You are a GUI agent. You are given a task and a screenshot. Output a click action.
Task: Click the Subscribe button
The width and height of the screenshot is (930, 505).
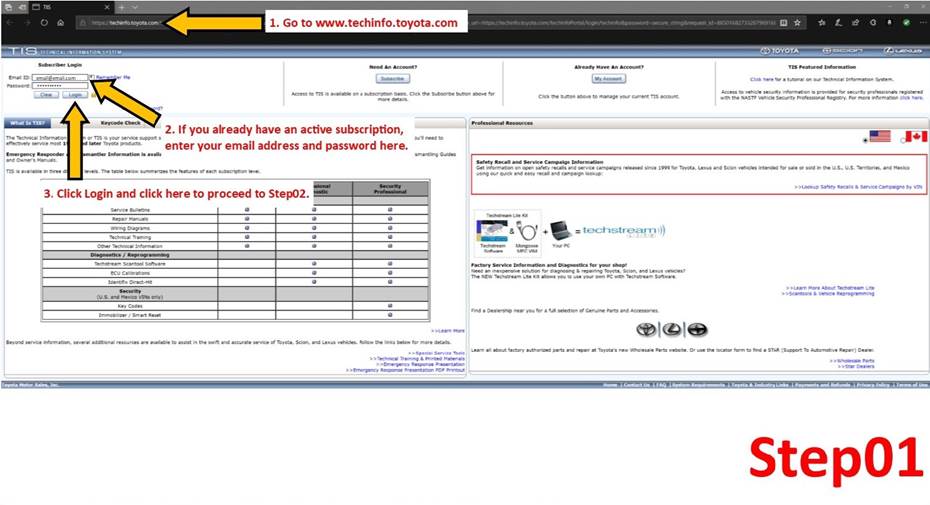(393, 79)
